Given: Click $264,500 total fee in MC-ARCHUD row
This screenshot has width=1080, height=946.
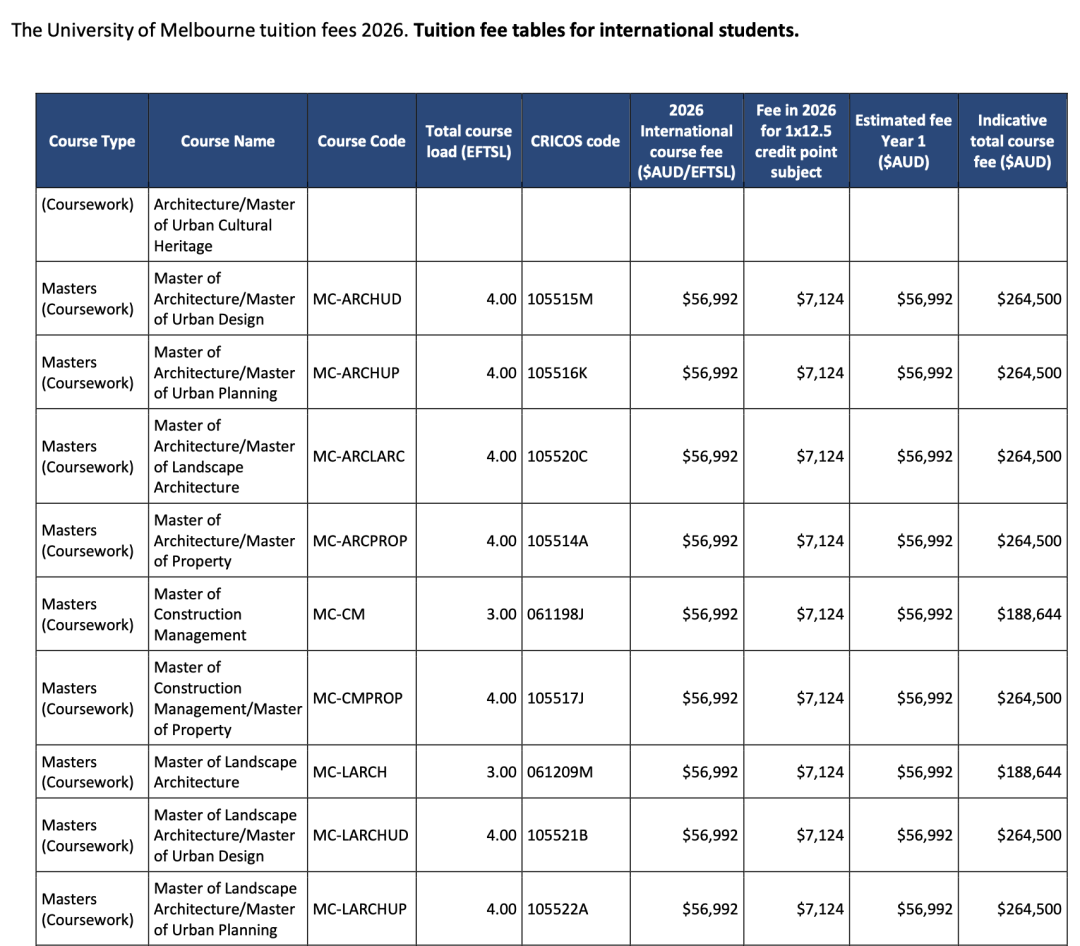Looking at the screenshot, I should 1029,299.
